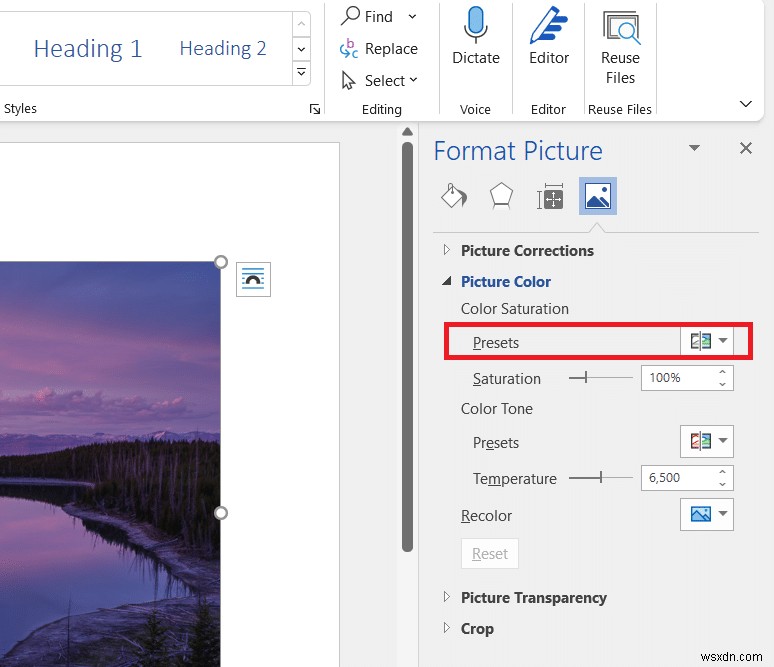Open the Select cursor menu
The image size is (774, 667).
pyautogui.click(x=380, y=80)
